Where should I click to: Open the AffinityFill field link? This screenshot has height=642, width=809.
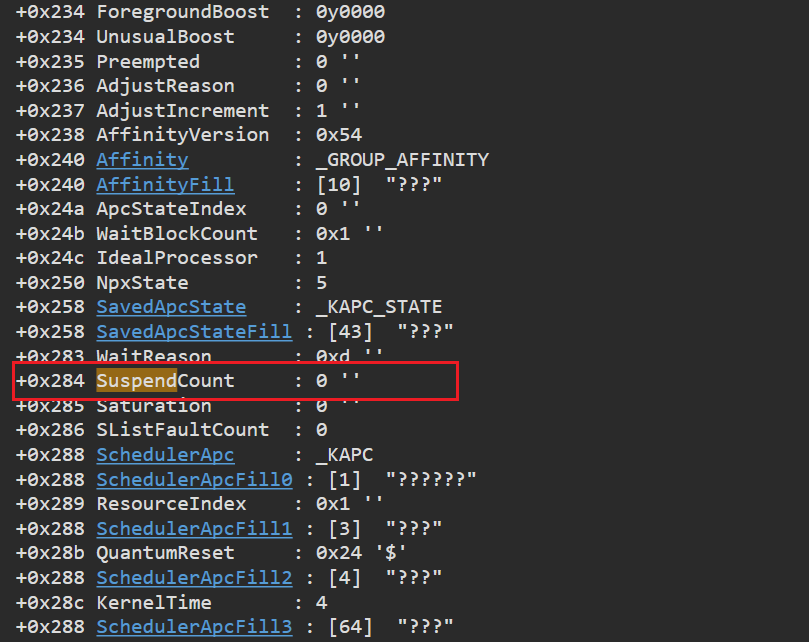coord(165,184)
